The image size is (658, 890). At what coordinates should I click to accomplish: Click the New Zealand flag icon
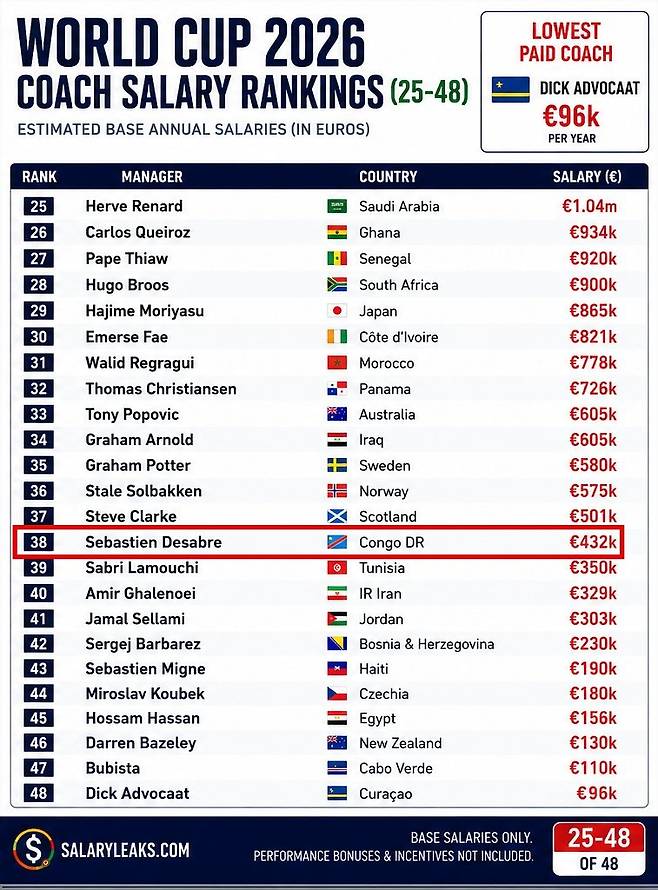click(337, 742)
